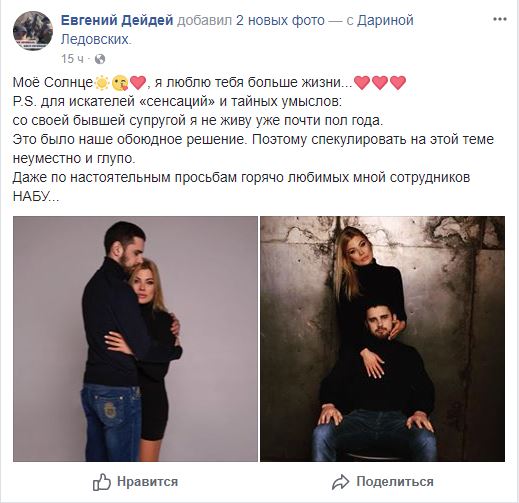This screenshot has width=519, height=503.
Task: Open Евгений Дейдей profile name link
Action: [x=117, y=20]
